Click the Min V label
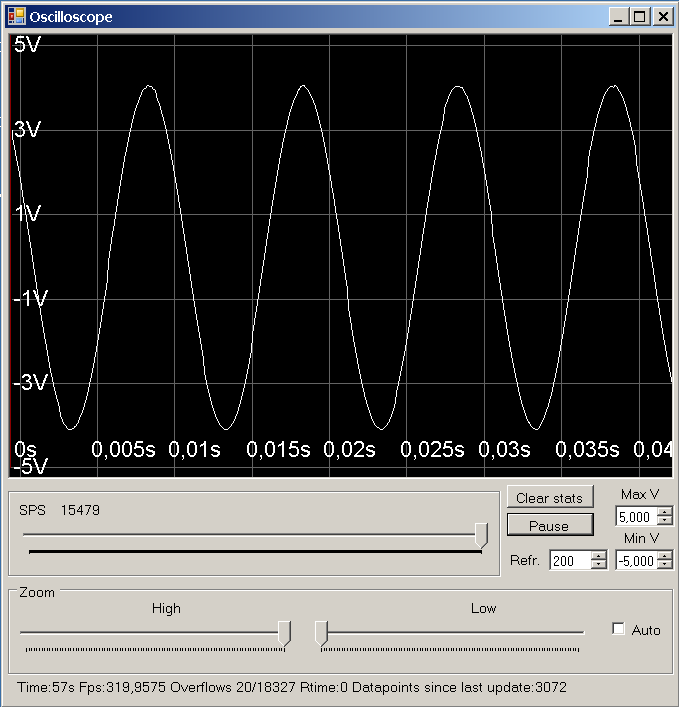This screenshot has width=679, height=707. click(x=641, y=538)
